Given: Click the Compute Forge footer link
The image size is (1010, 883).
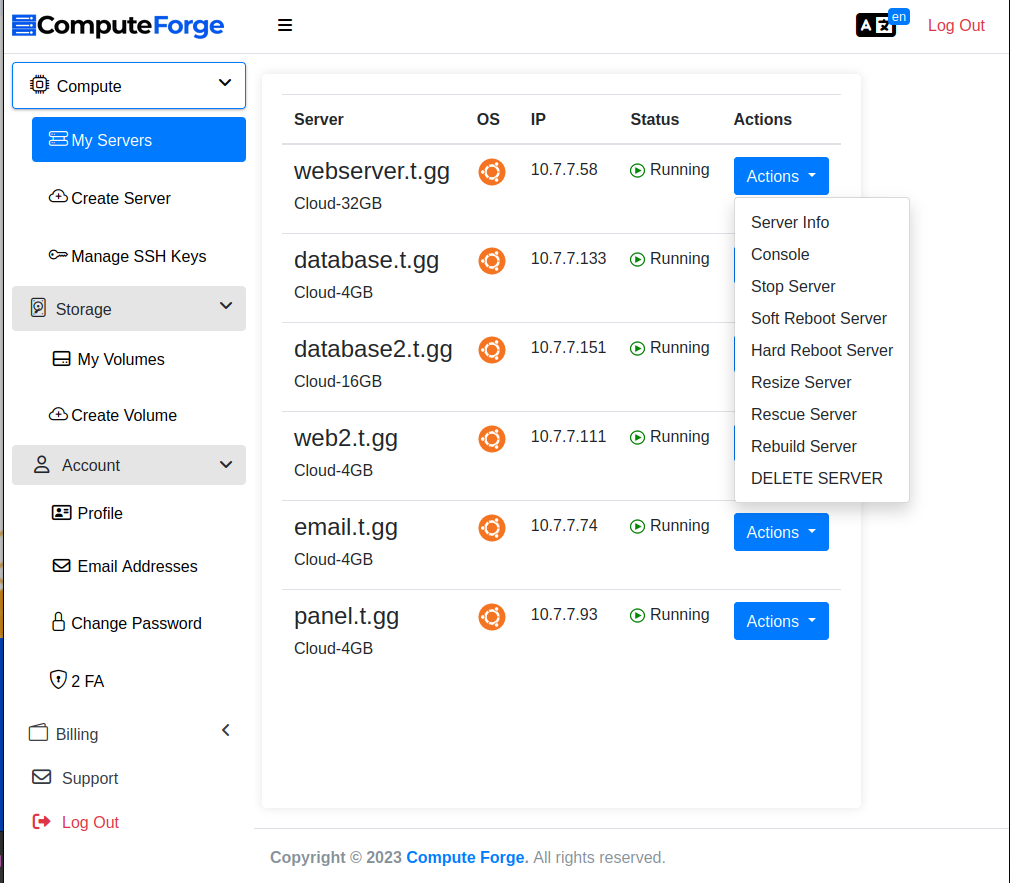Looking at the screenshot, I should point(466,857).
